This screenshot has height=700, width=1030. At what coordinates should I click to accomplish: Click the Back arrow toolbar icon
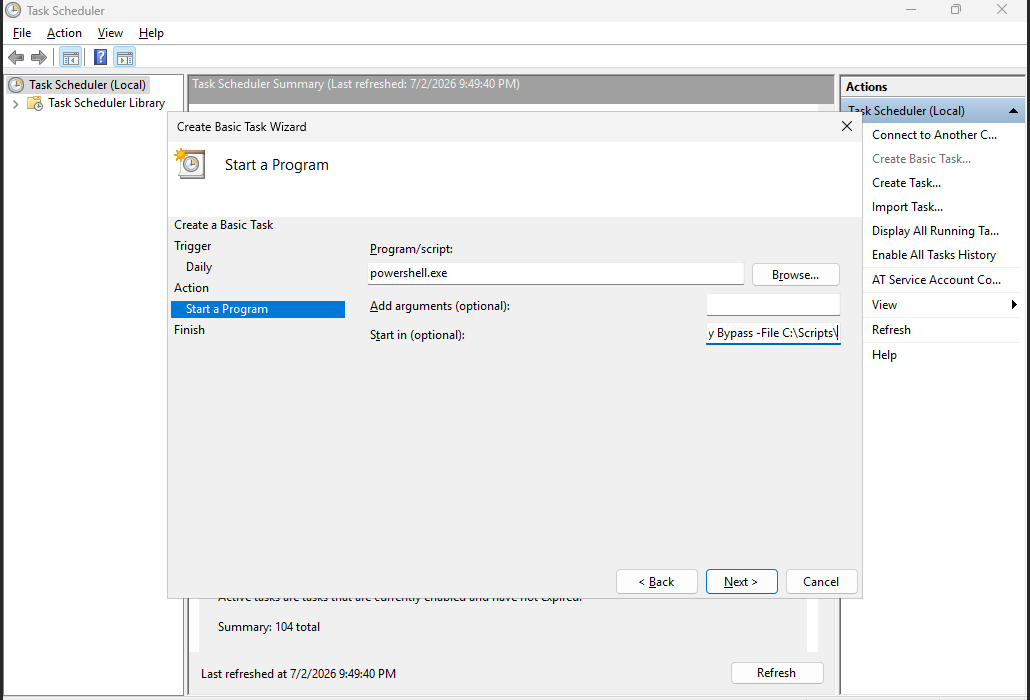click(x=16, y=58)
